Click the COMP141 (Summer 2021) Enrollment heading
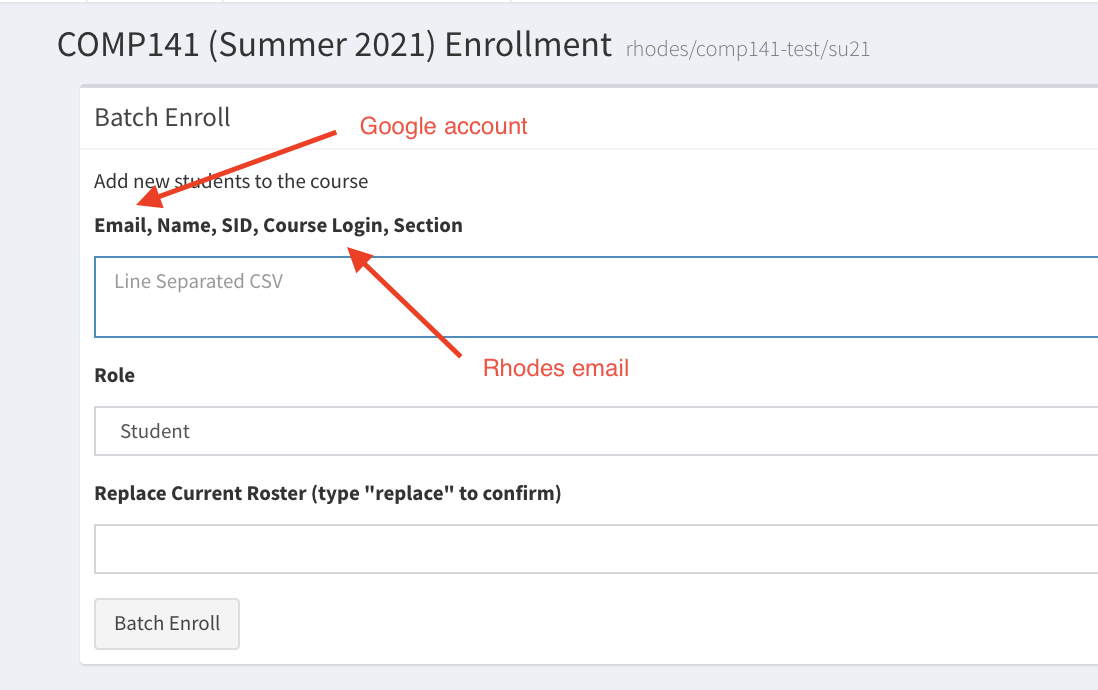The image size is (1098, 690). (x=334, y=45)
